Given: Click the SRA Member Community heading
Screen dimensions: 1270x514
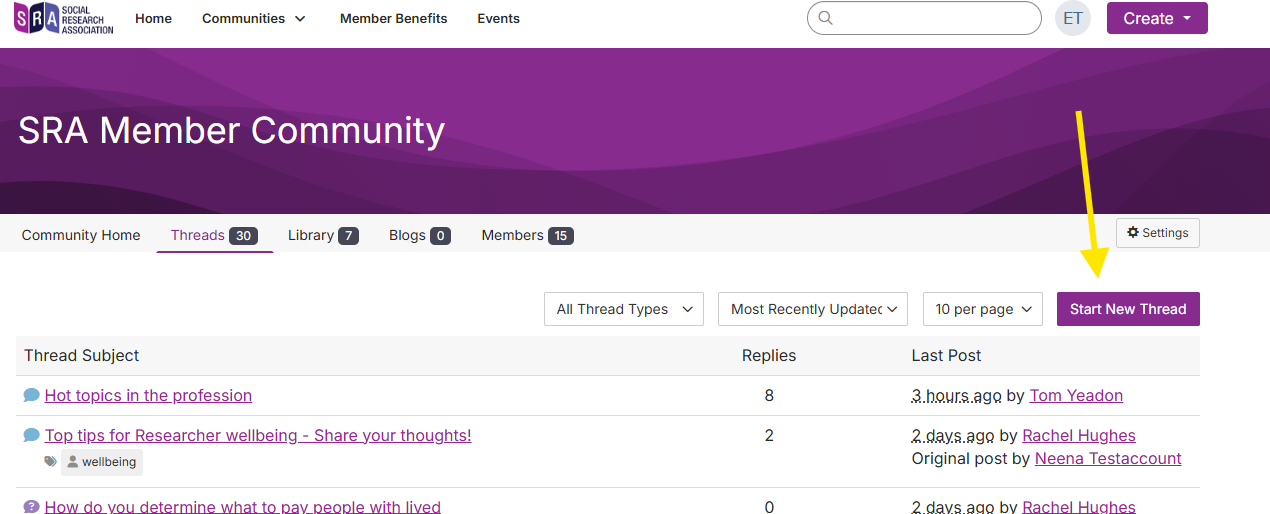Looking at the screenshot, I should (x=231, y=130).
